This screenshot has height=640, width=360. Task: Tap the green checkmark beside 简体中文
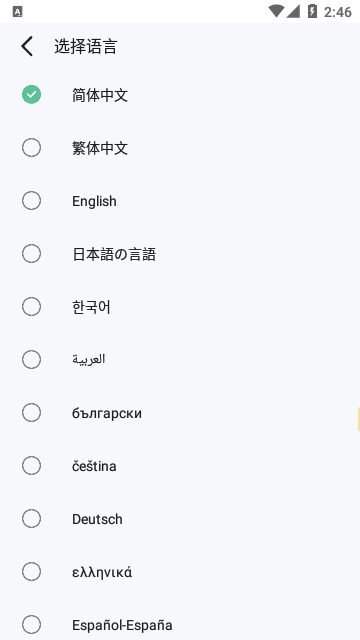[x=31, y=95]
